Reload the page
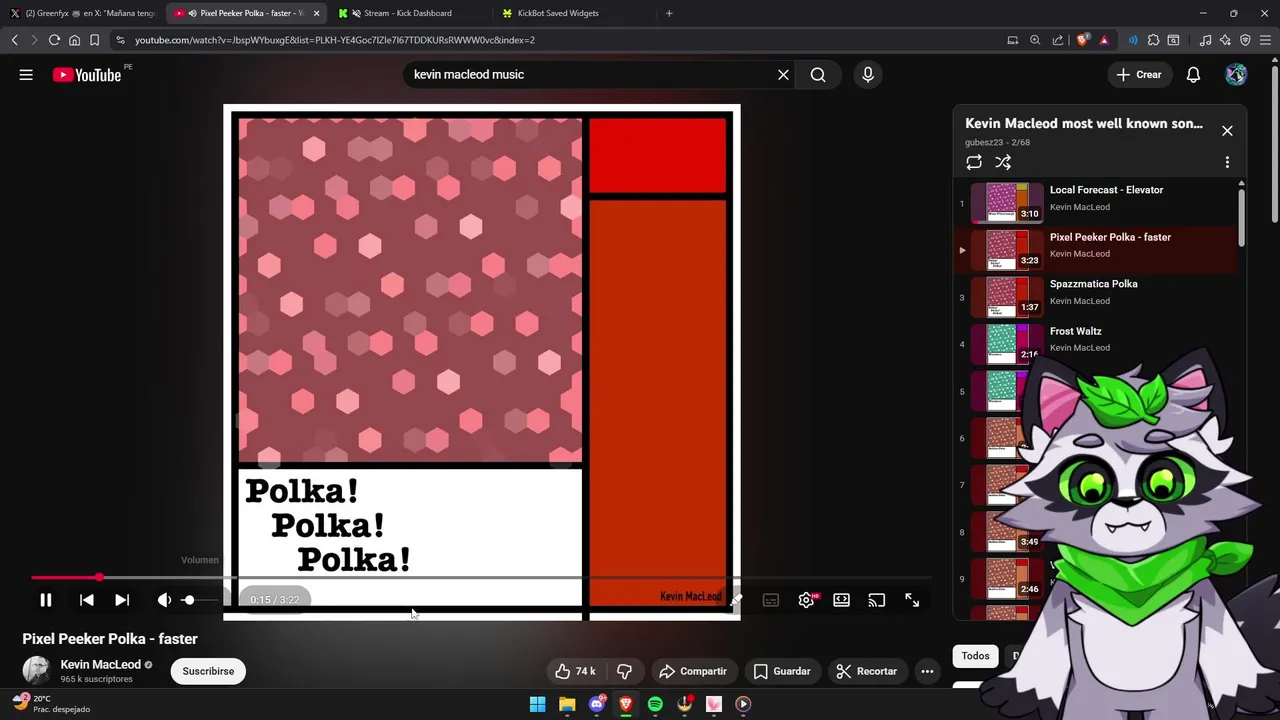Viewport: 1280px width, 720px height. tap(54, 40)
